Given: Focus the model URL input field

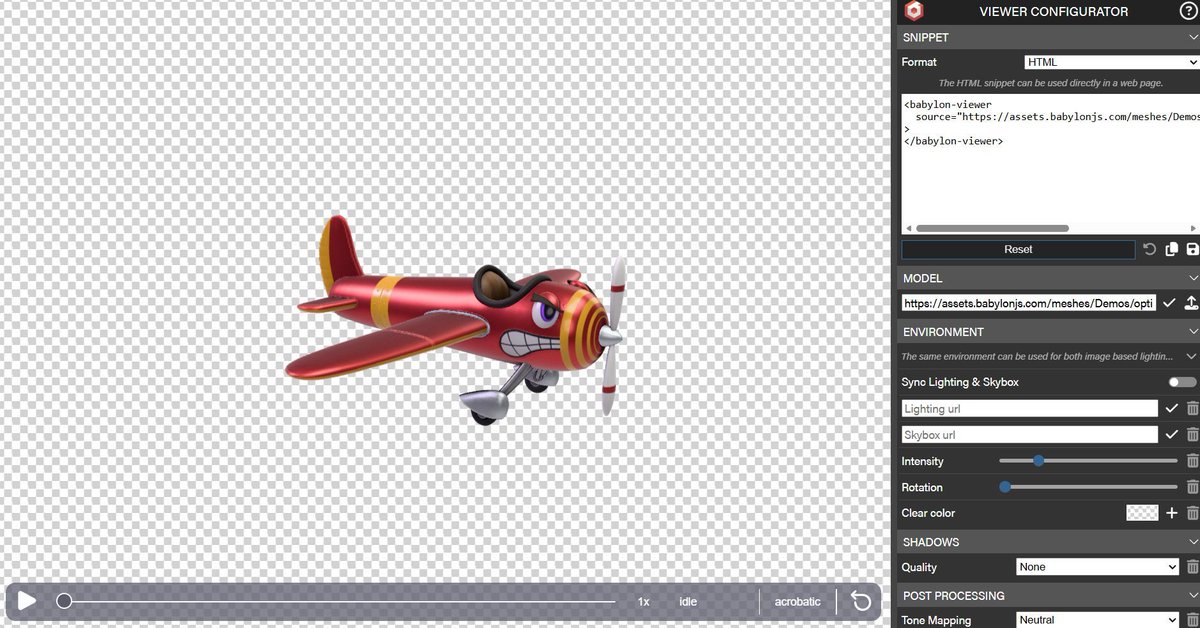Looking at the screenshot, I should tap(1029, 303).
